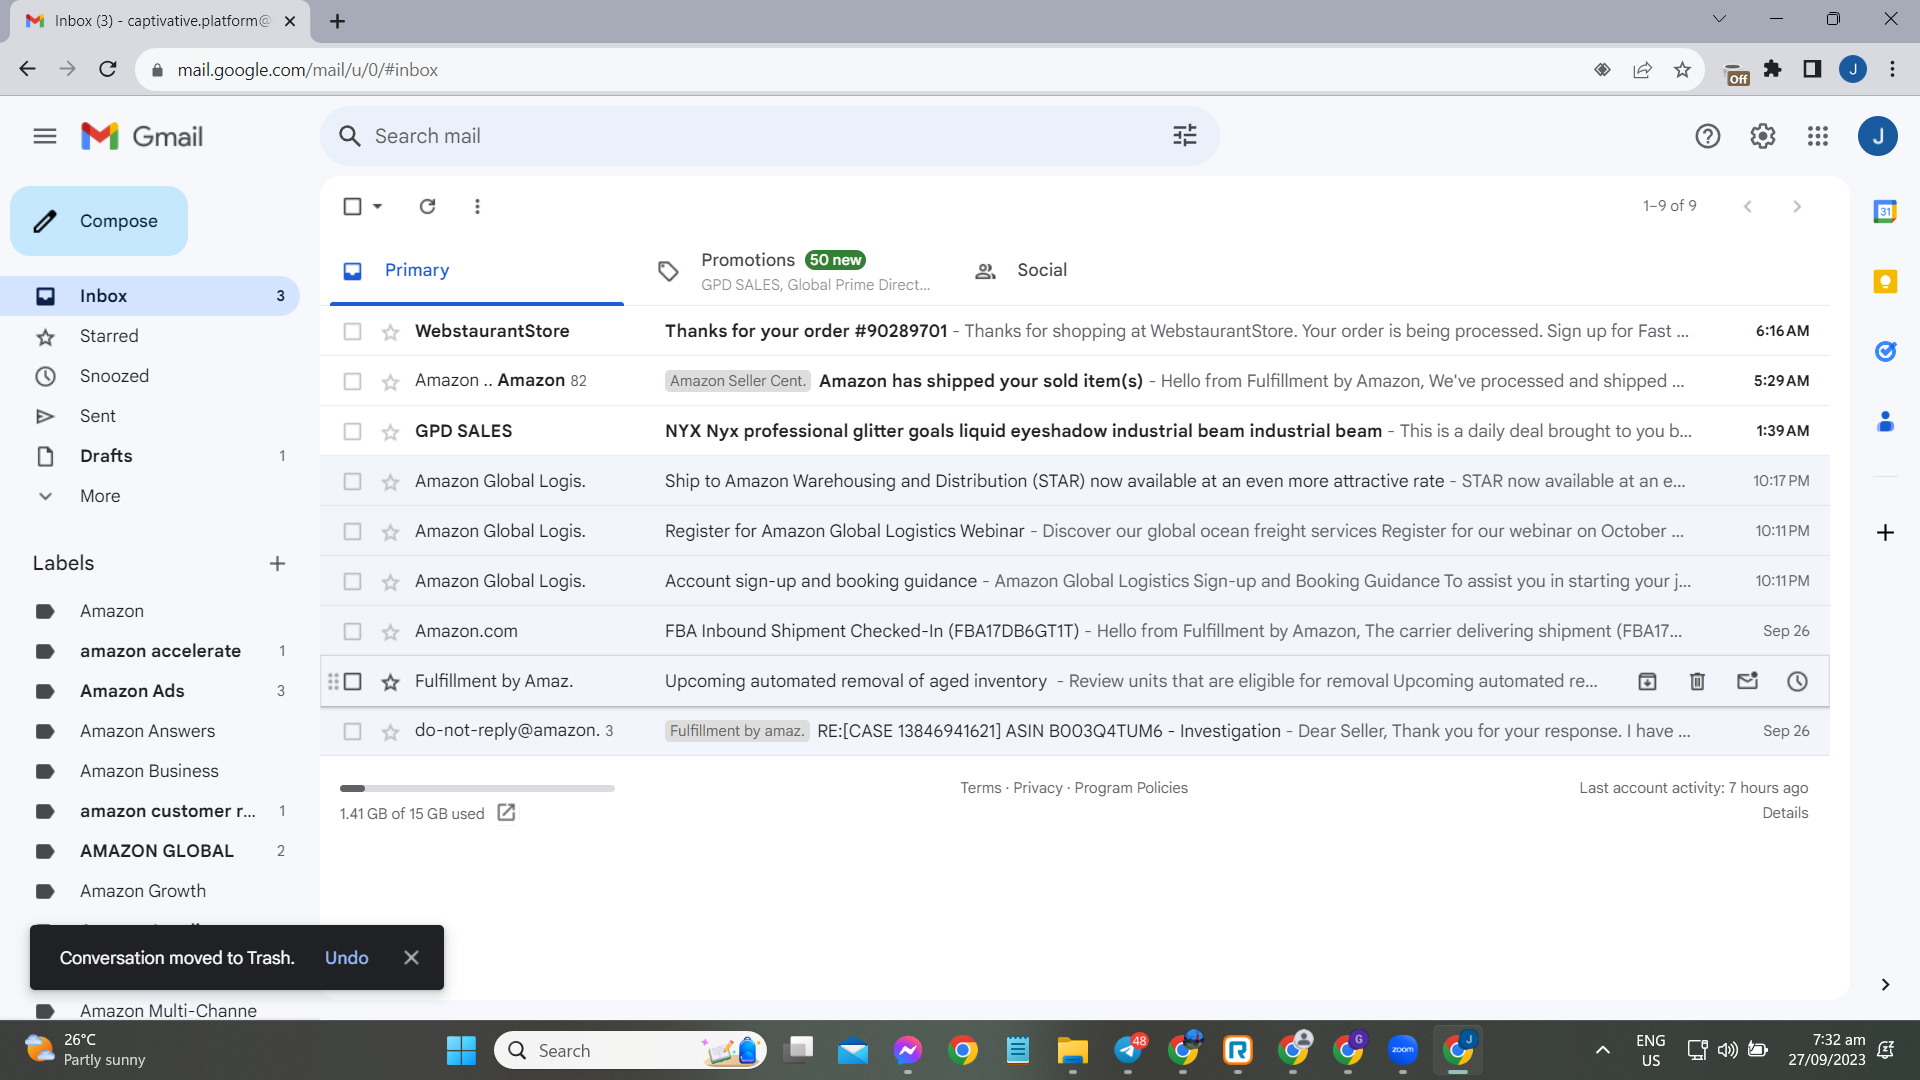Open the browser tab search dropdown
The height and width of the screenshot is (1080, 1920).
tap(1719, 19)
